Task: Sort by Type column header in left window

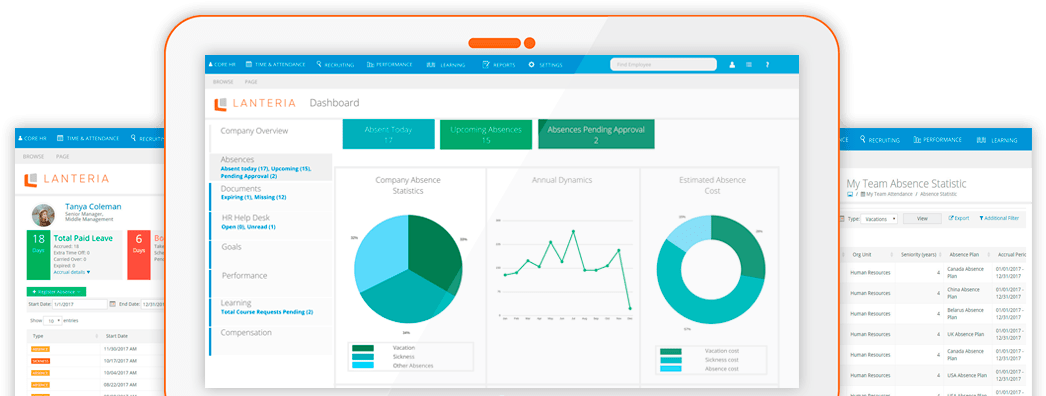Action: 37,336
